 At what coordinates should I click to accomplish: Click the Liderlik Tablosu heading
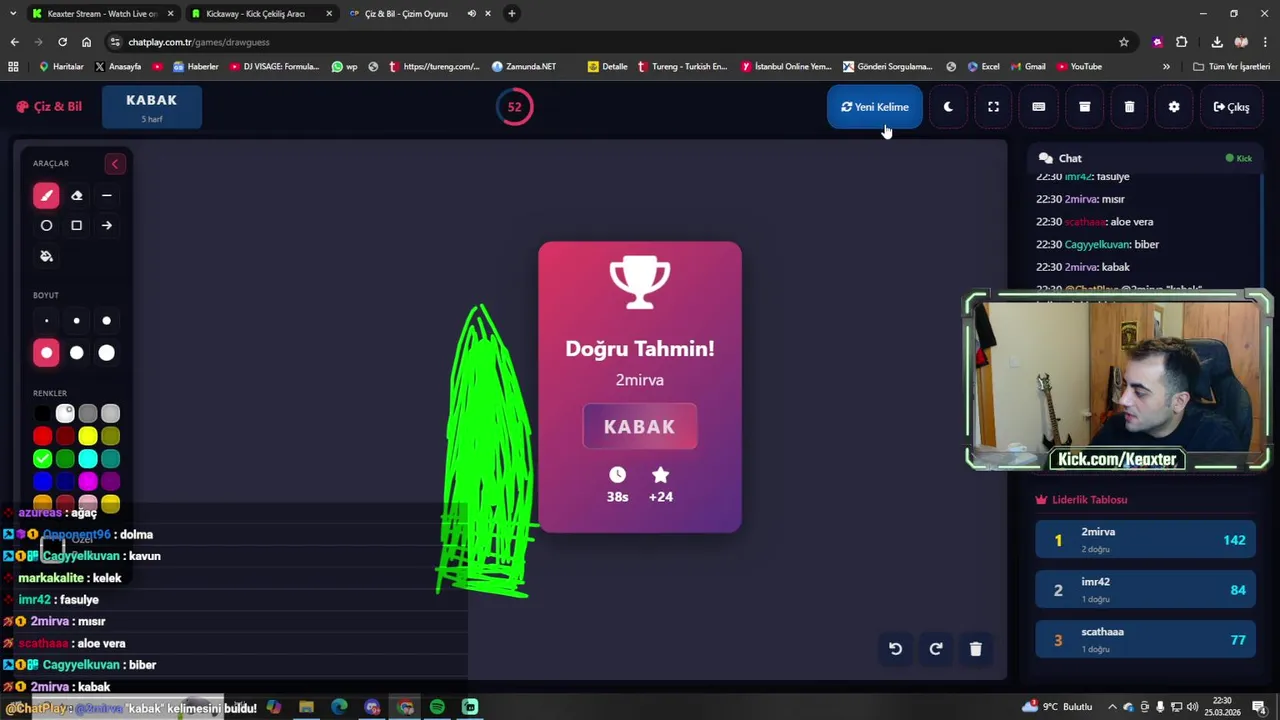point(1082,500)
